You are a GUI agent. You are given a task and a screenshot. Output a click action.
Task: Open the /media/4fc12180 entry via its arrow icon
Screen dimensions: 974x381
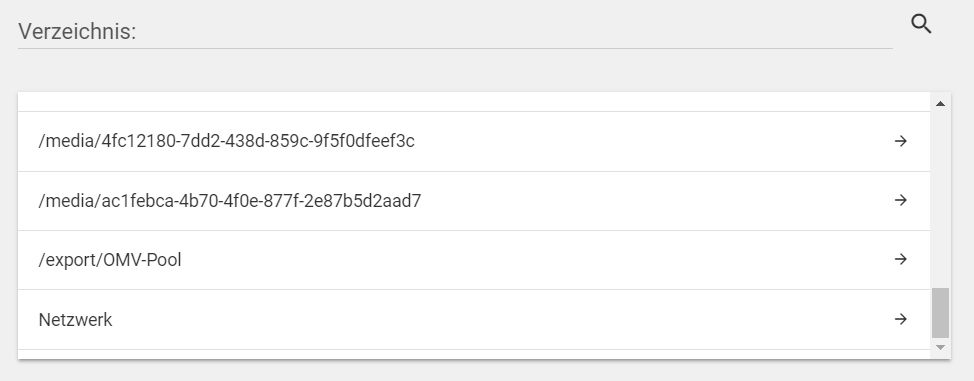(x=901, y=141)
